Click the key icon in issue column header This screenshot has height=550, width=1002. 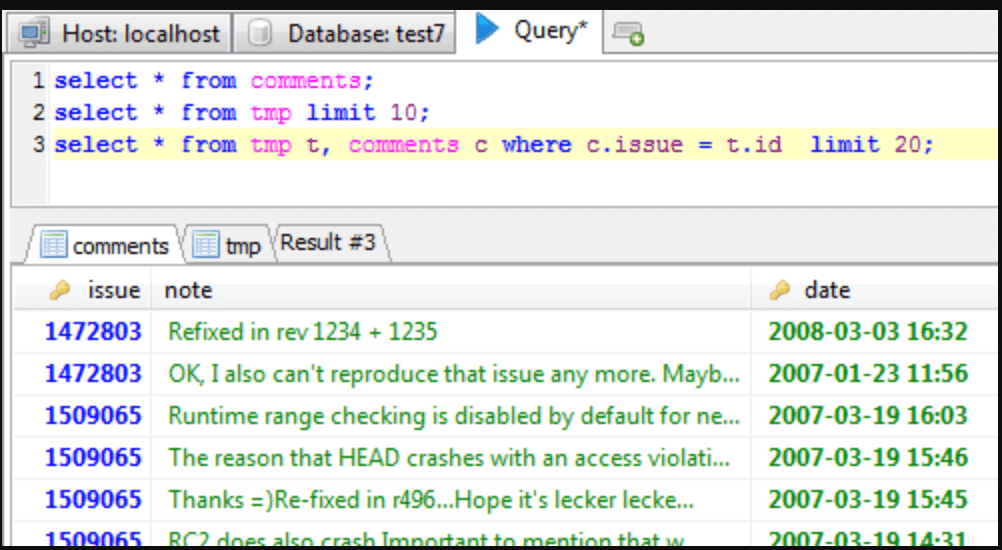[60, 291]
